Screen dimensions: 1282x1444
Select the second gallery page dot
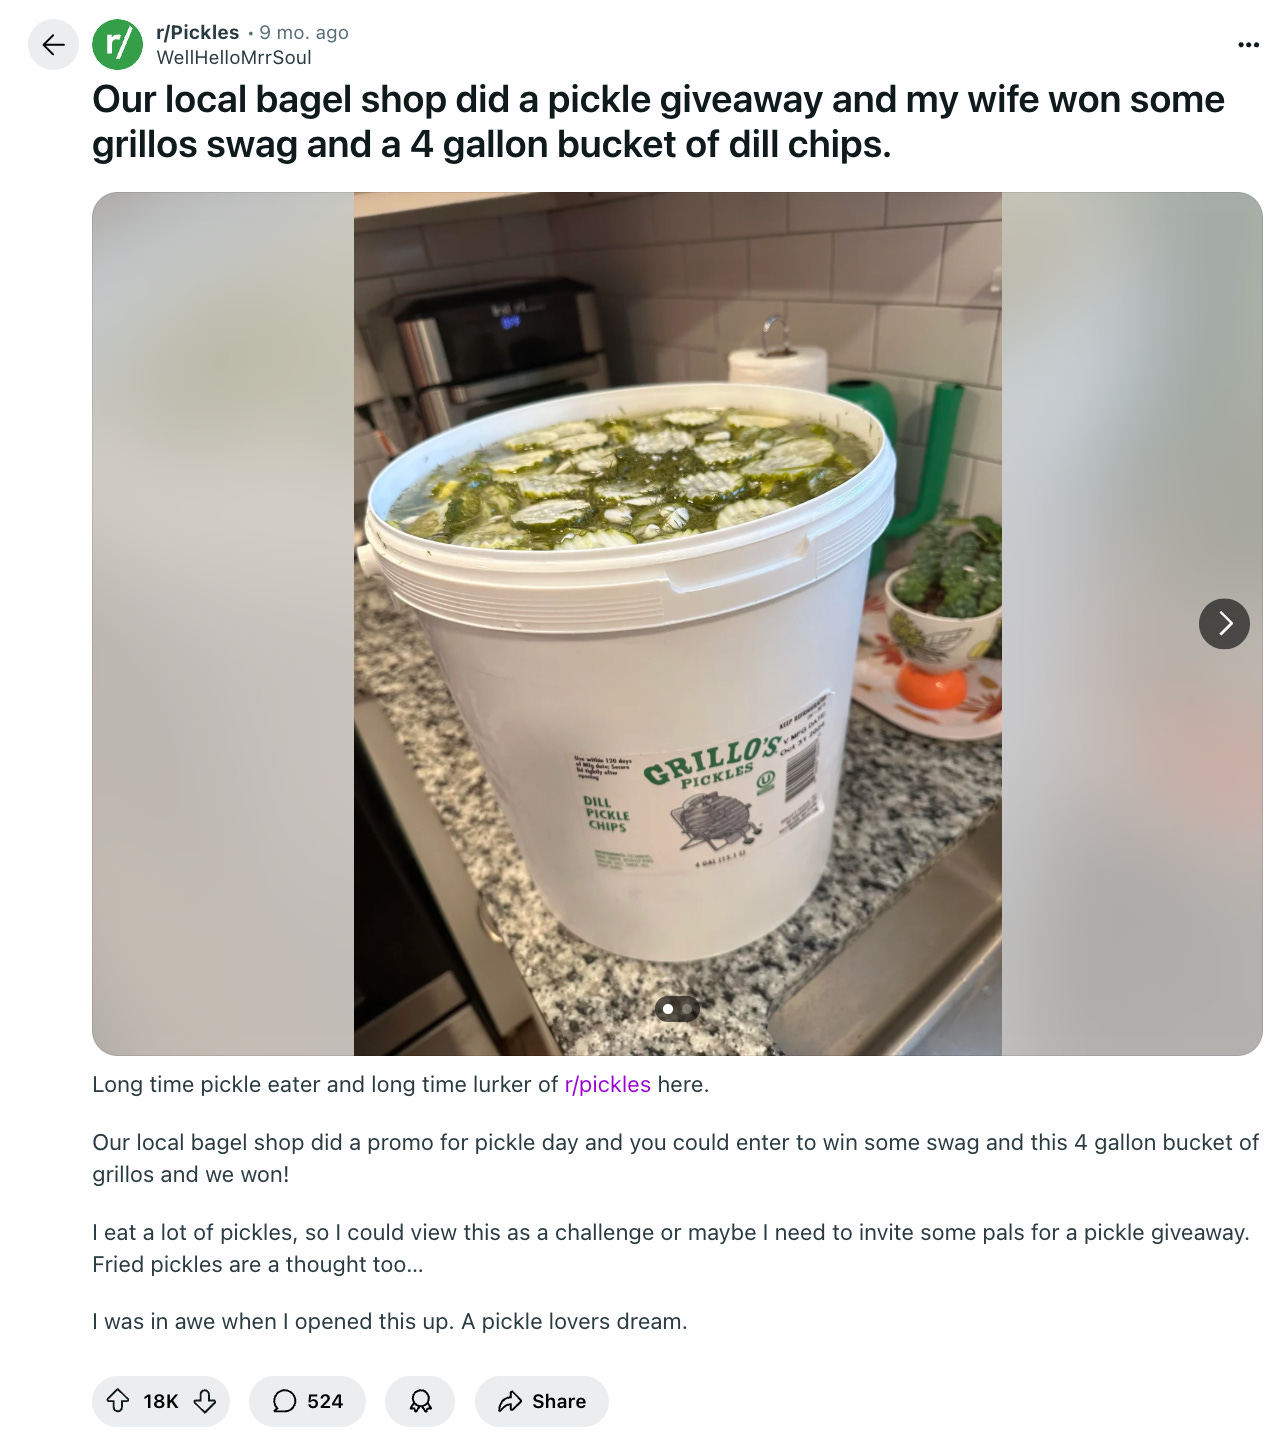687,1009
